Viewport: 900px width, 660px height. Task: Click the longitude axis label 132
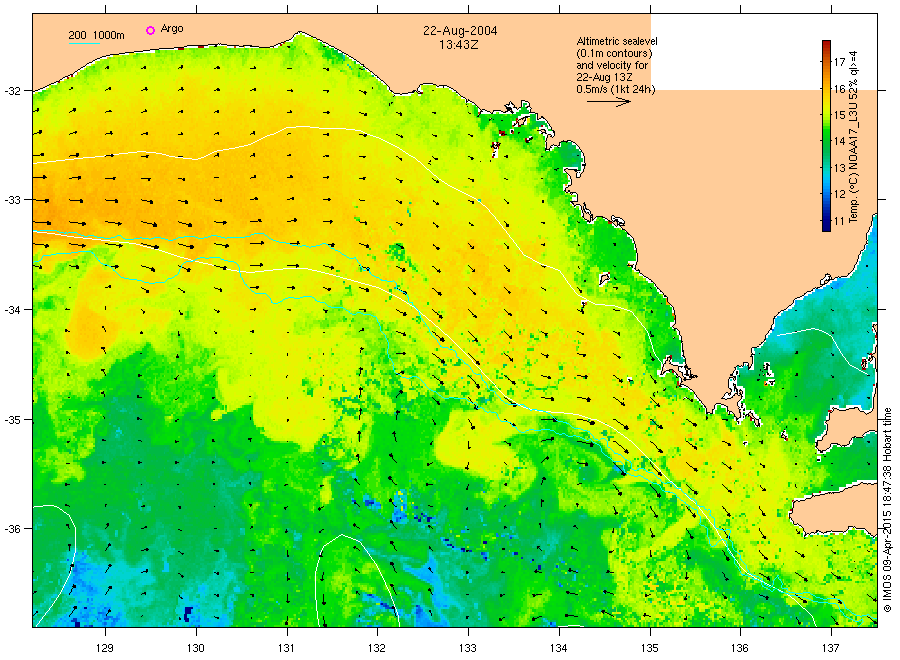click(377, 648)
